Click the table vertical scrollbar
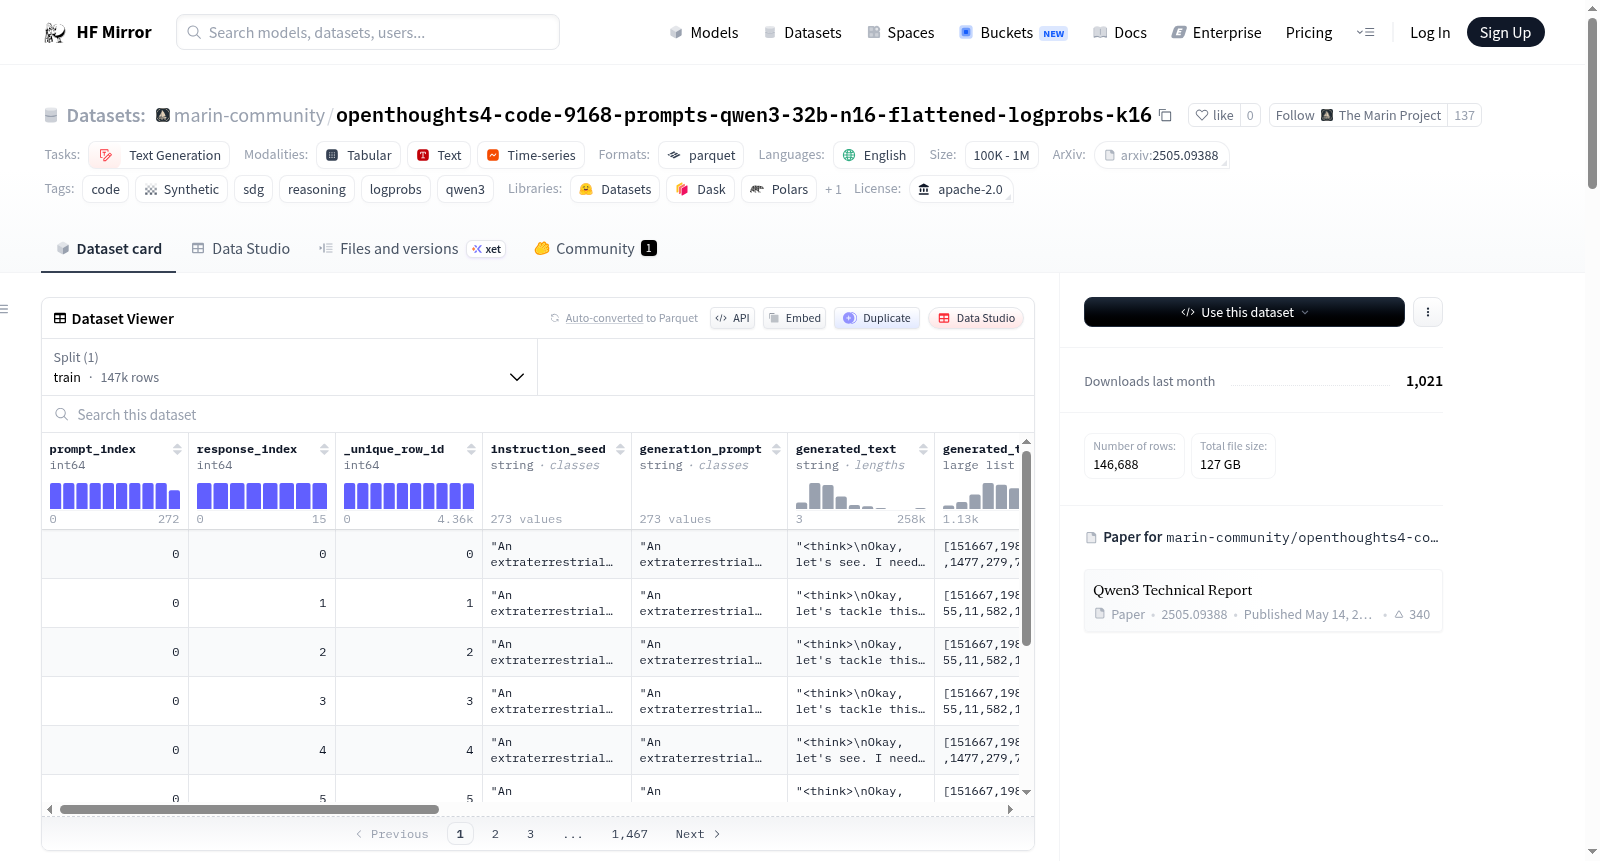The width and height of the screenshot is (1600, 861). pos(1026,548)
